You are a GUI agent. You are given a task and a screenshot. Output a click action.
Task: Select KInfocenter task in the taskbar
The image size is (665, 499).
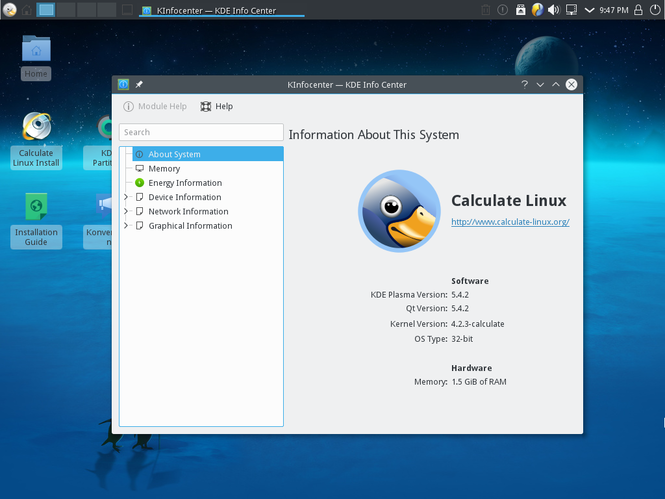point(221,10)
